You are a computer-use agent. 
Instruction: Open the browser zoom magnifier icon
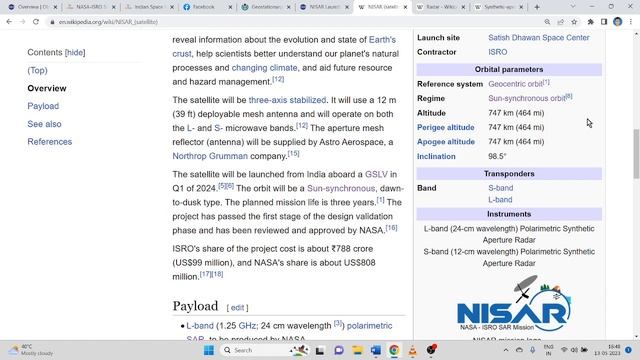[x=547, y=22]
